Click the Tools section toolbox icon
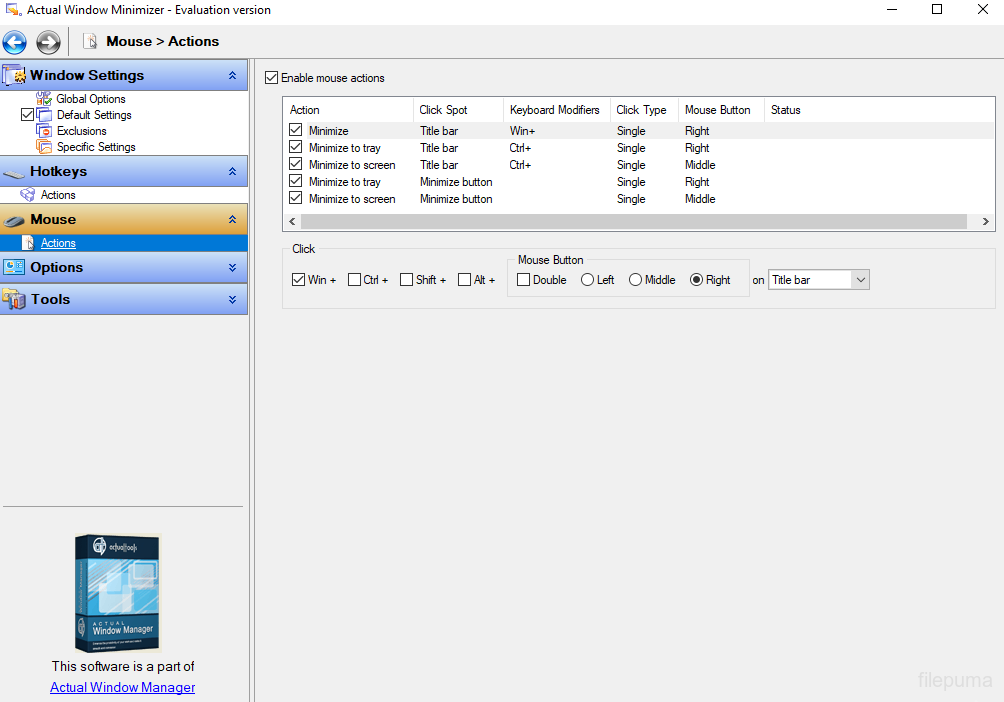The image size is (1004, 702). pos(14,299)
